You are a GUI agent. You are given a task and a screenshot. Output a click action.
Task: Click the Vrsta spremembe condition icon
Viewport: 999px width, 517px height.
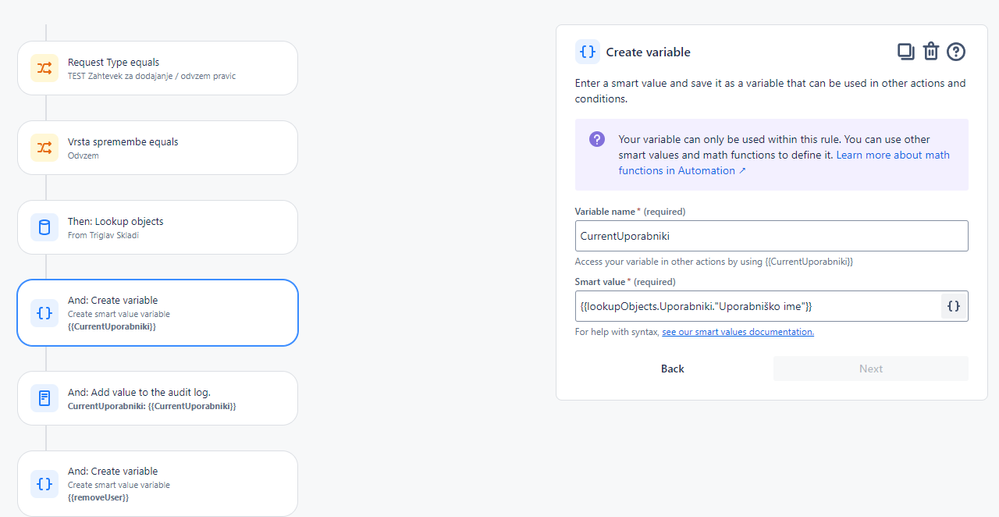click(x=44, y=148)
